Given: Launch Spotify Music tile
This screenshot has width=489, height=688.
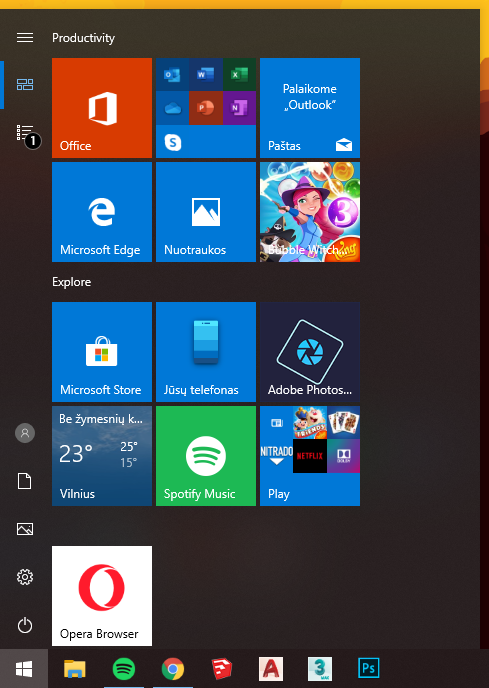Looking at the screenshot, I should [x=206, y=456].
